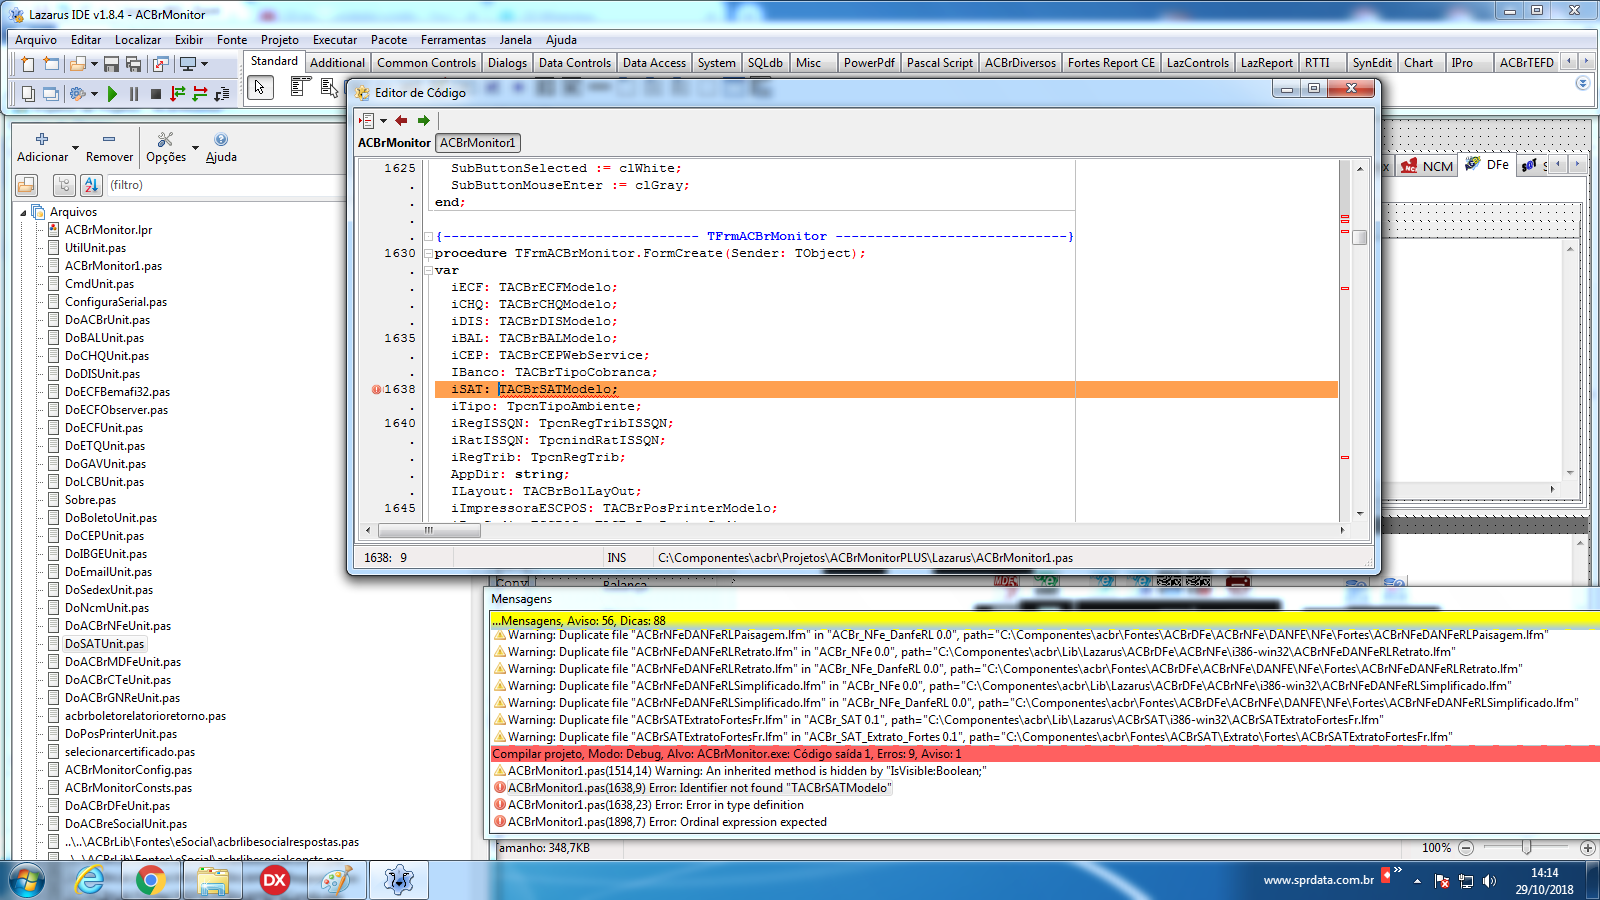
Task: Click the build mode gear icon
Action: (x=78, y=94)
